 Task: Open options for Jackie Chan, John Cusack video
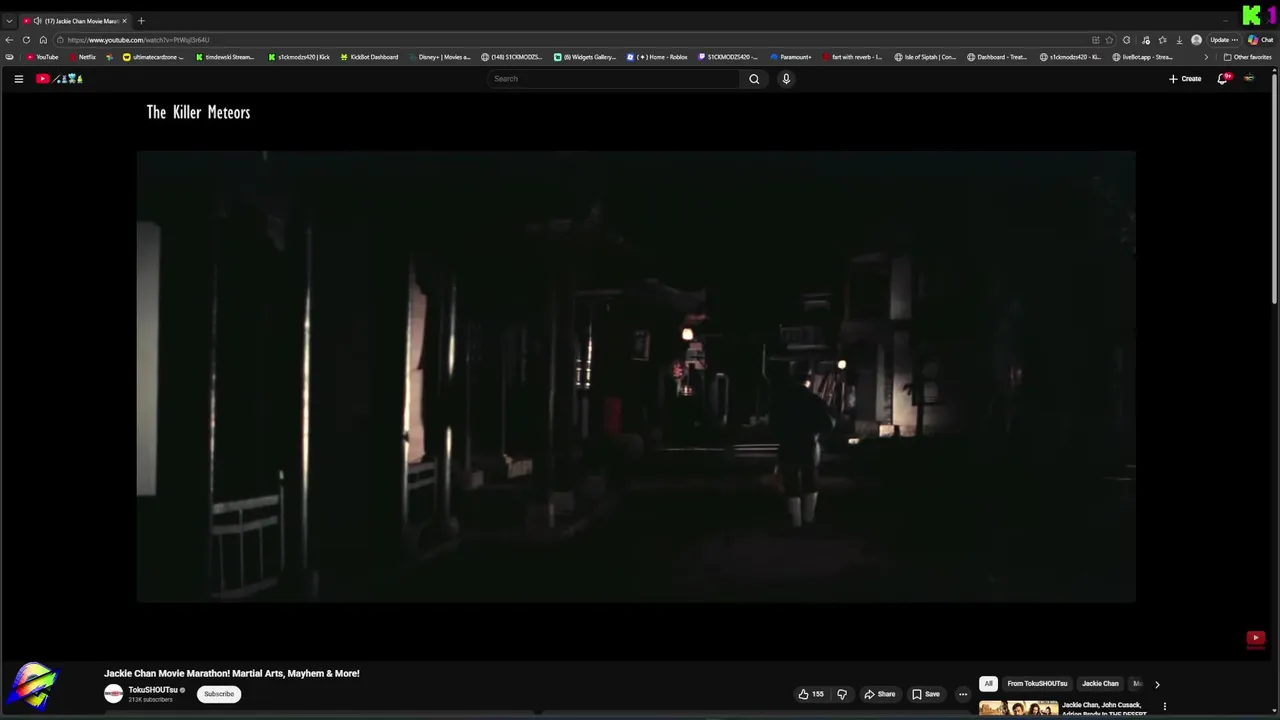tap(1164, 707)
